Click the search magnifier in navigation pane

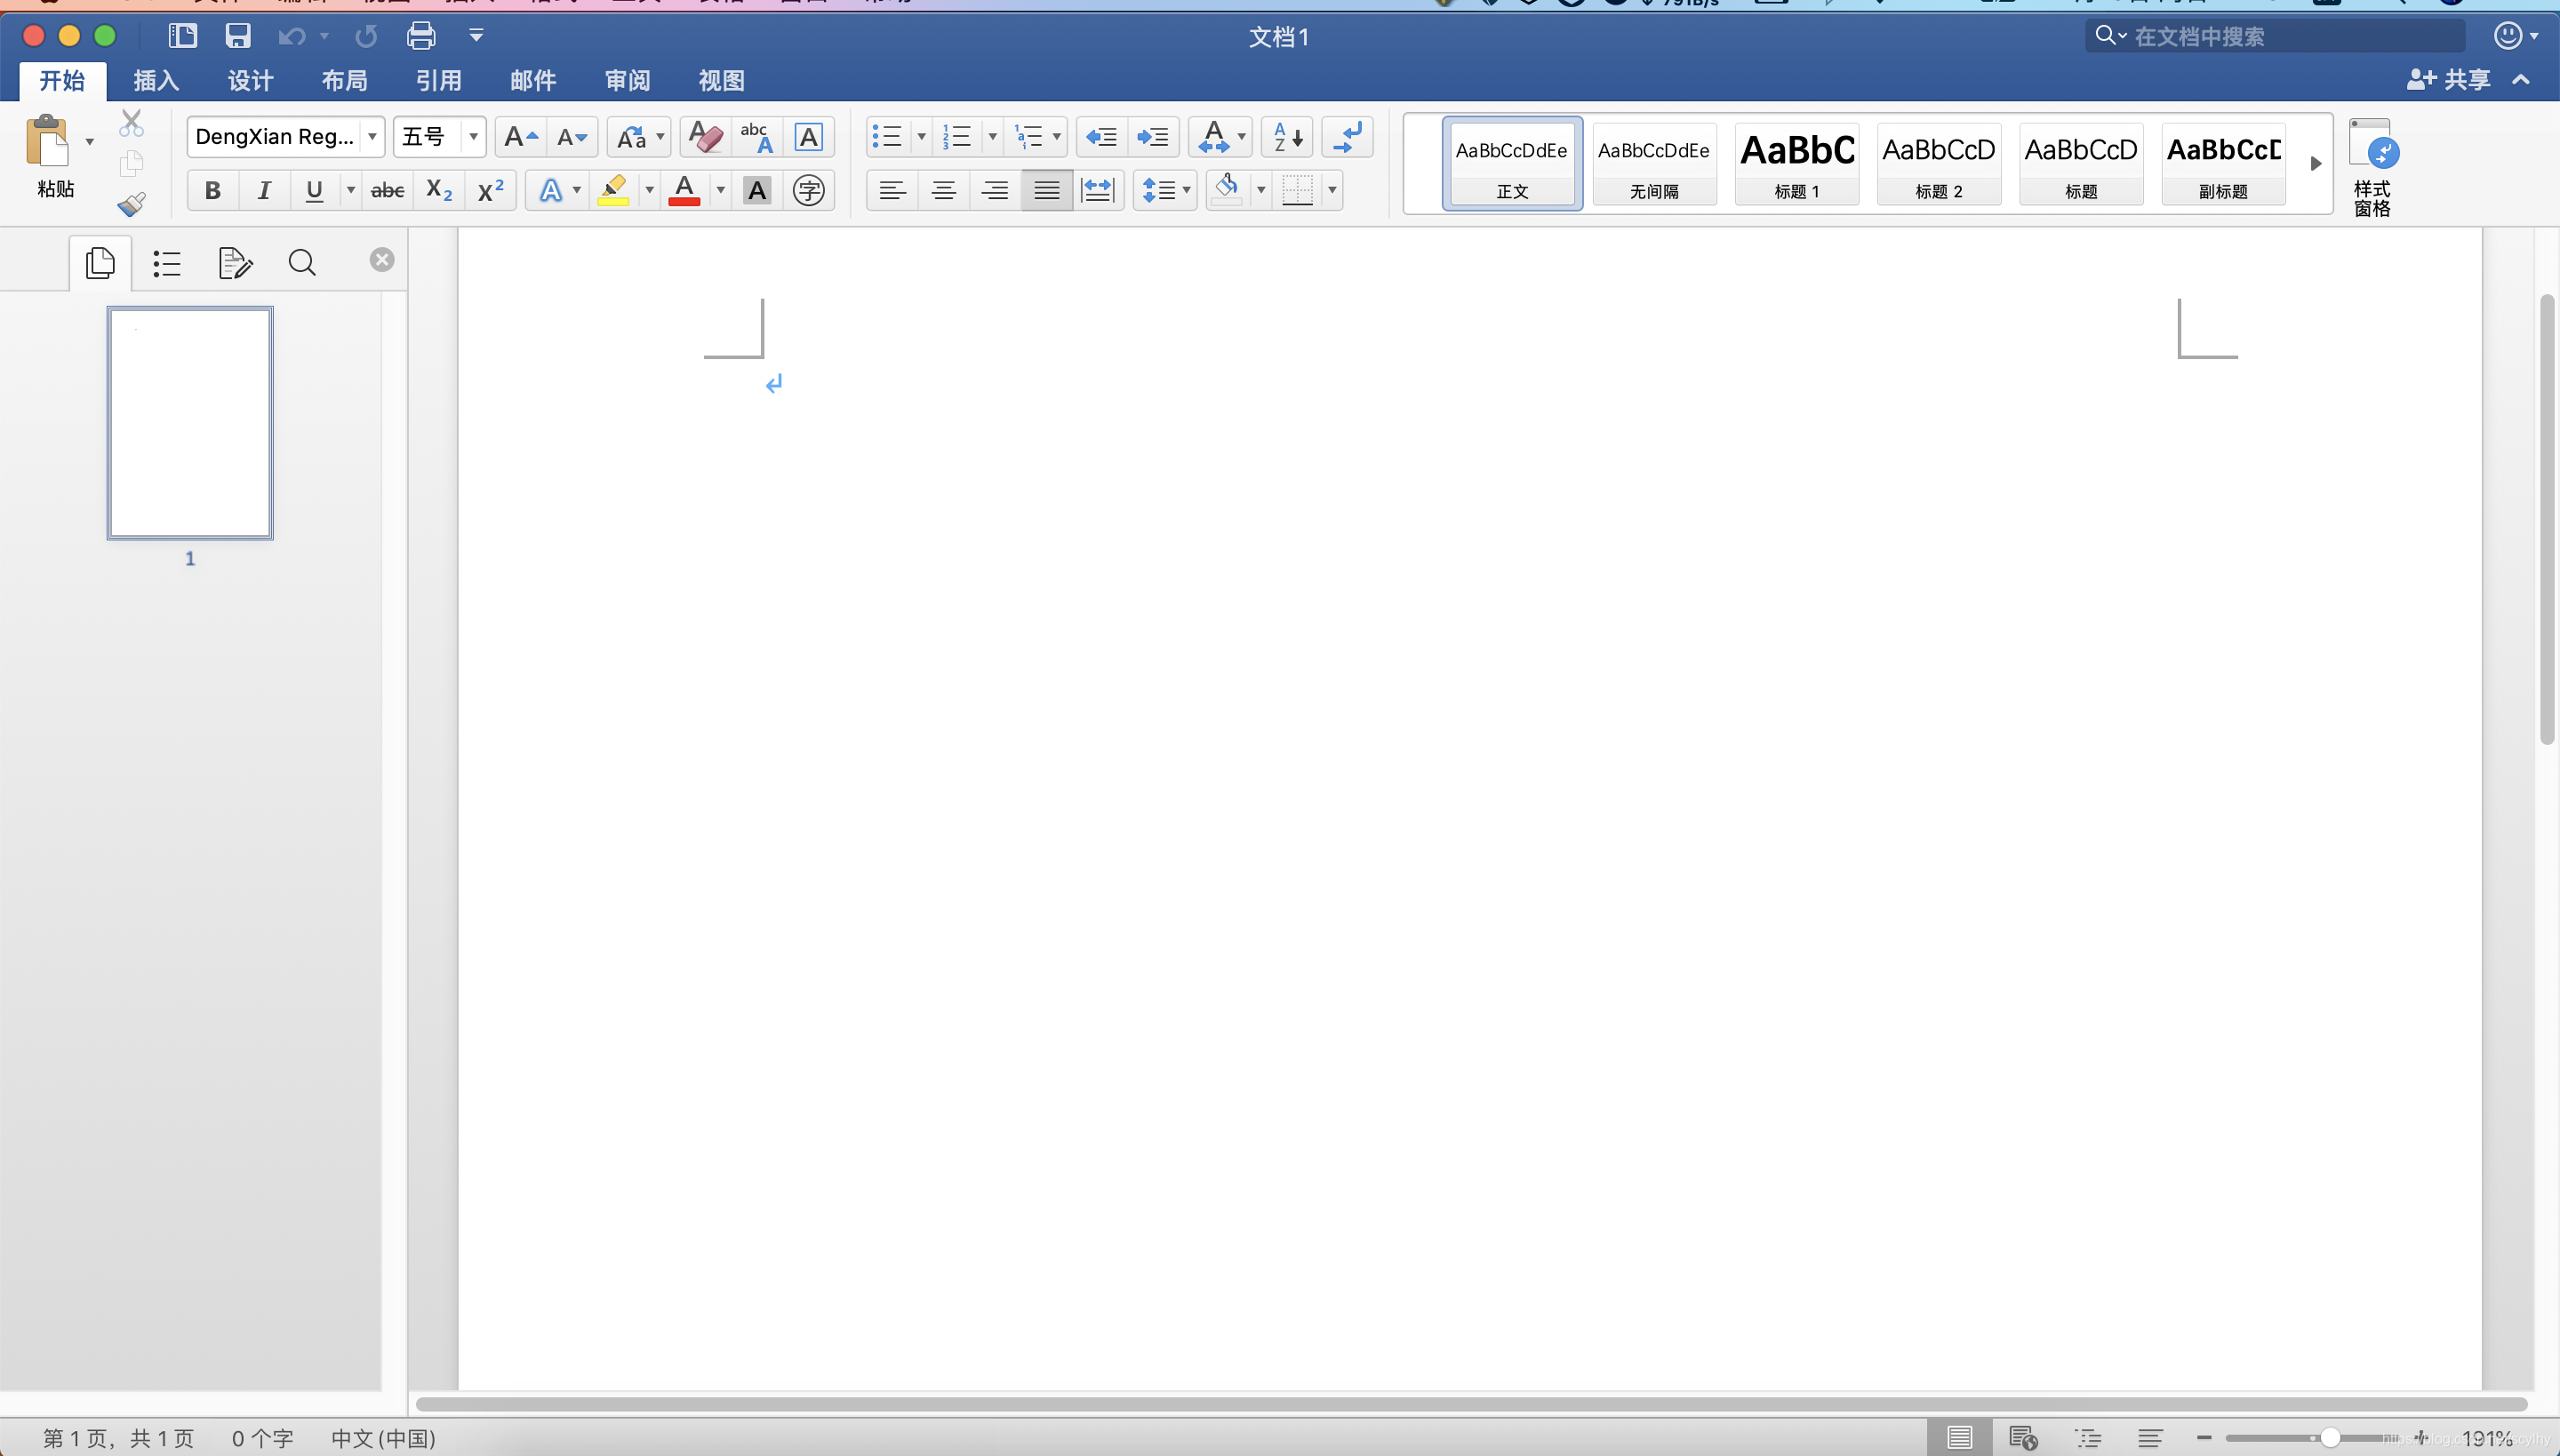click(302, 263)
